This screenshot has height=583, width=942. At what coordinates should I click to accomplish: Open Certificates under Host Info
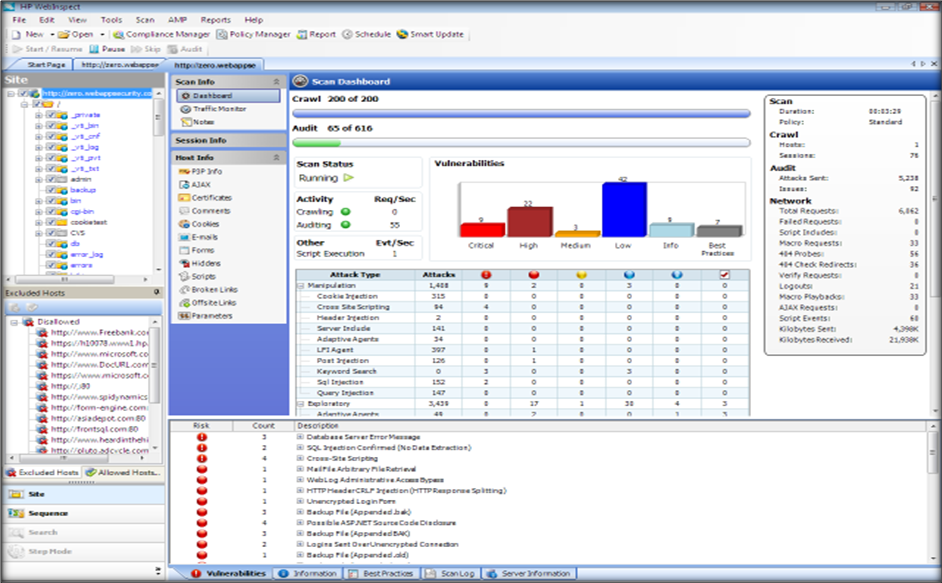pyautogui.click(x=205, y=198)
